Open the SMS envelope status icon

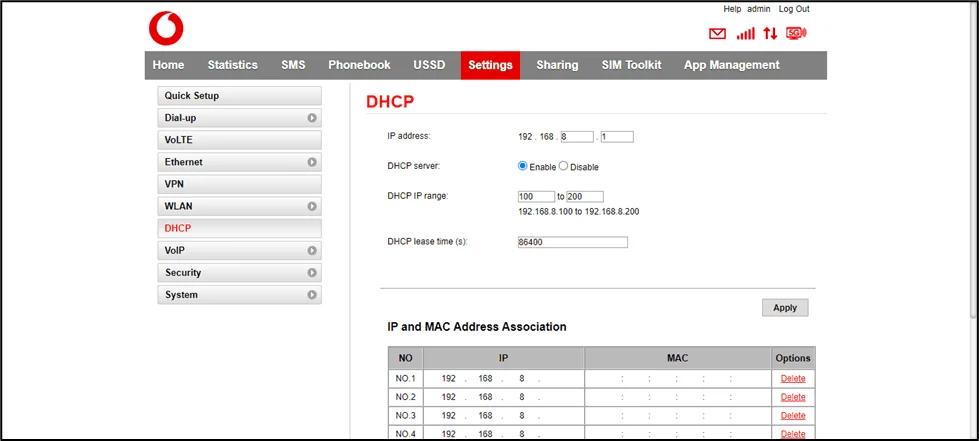click(x=718, y=34)
